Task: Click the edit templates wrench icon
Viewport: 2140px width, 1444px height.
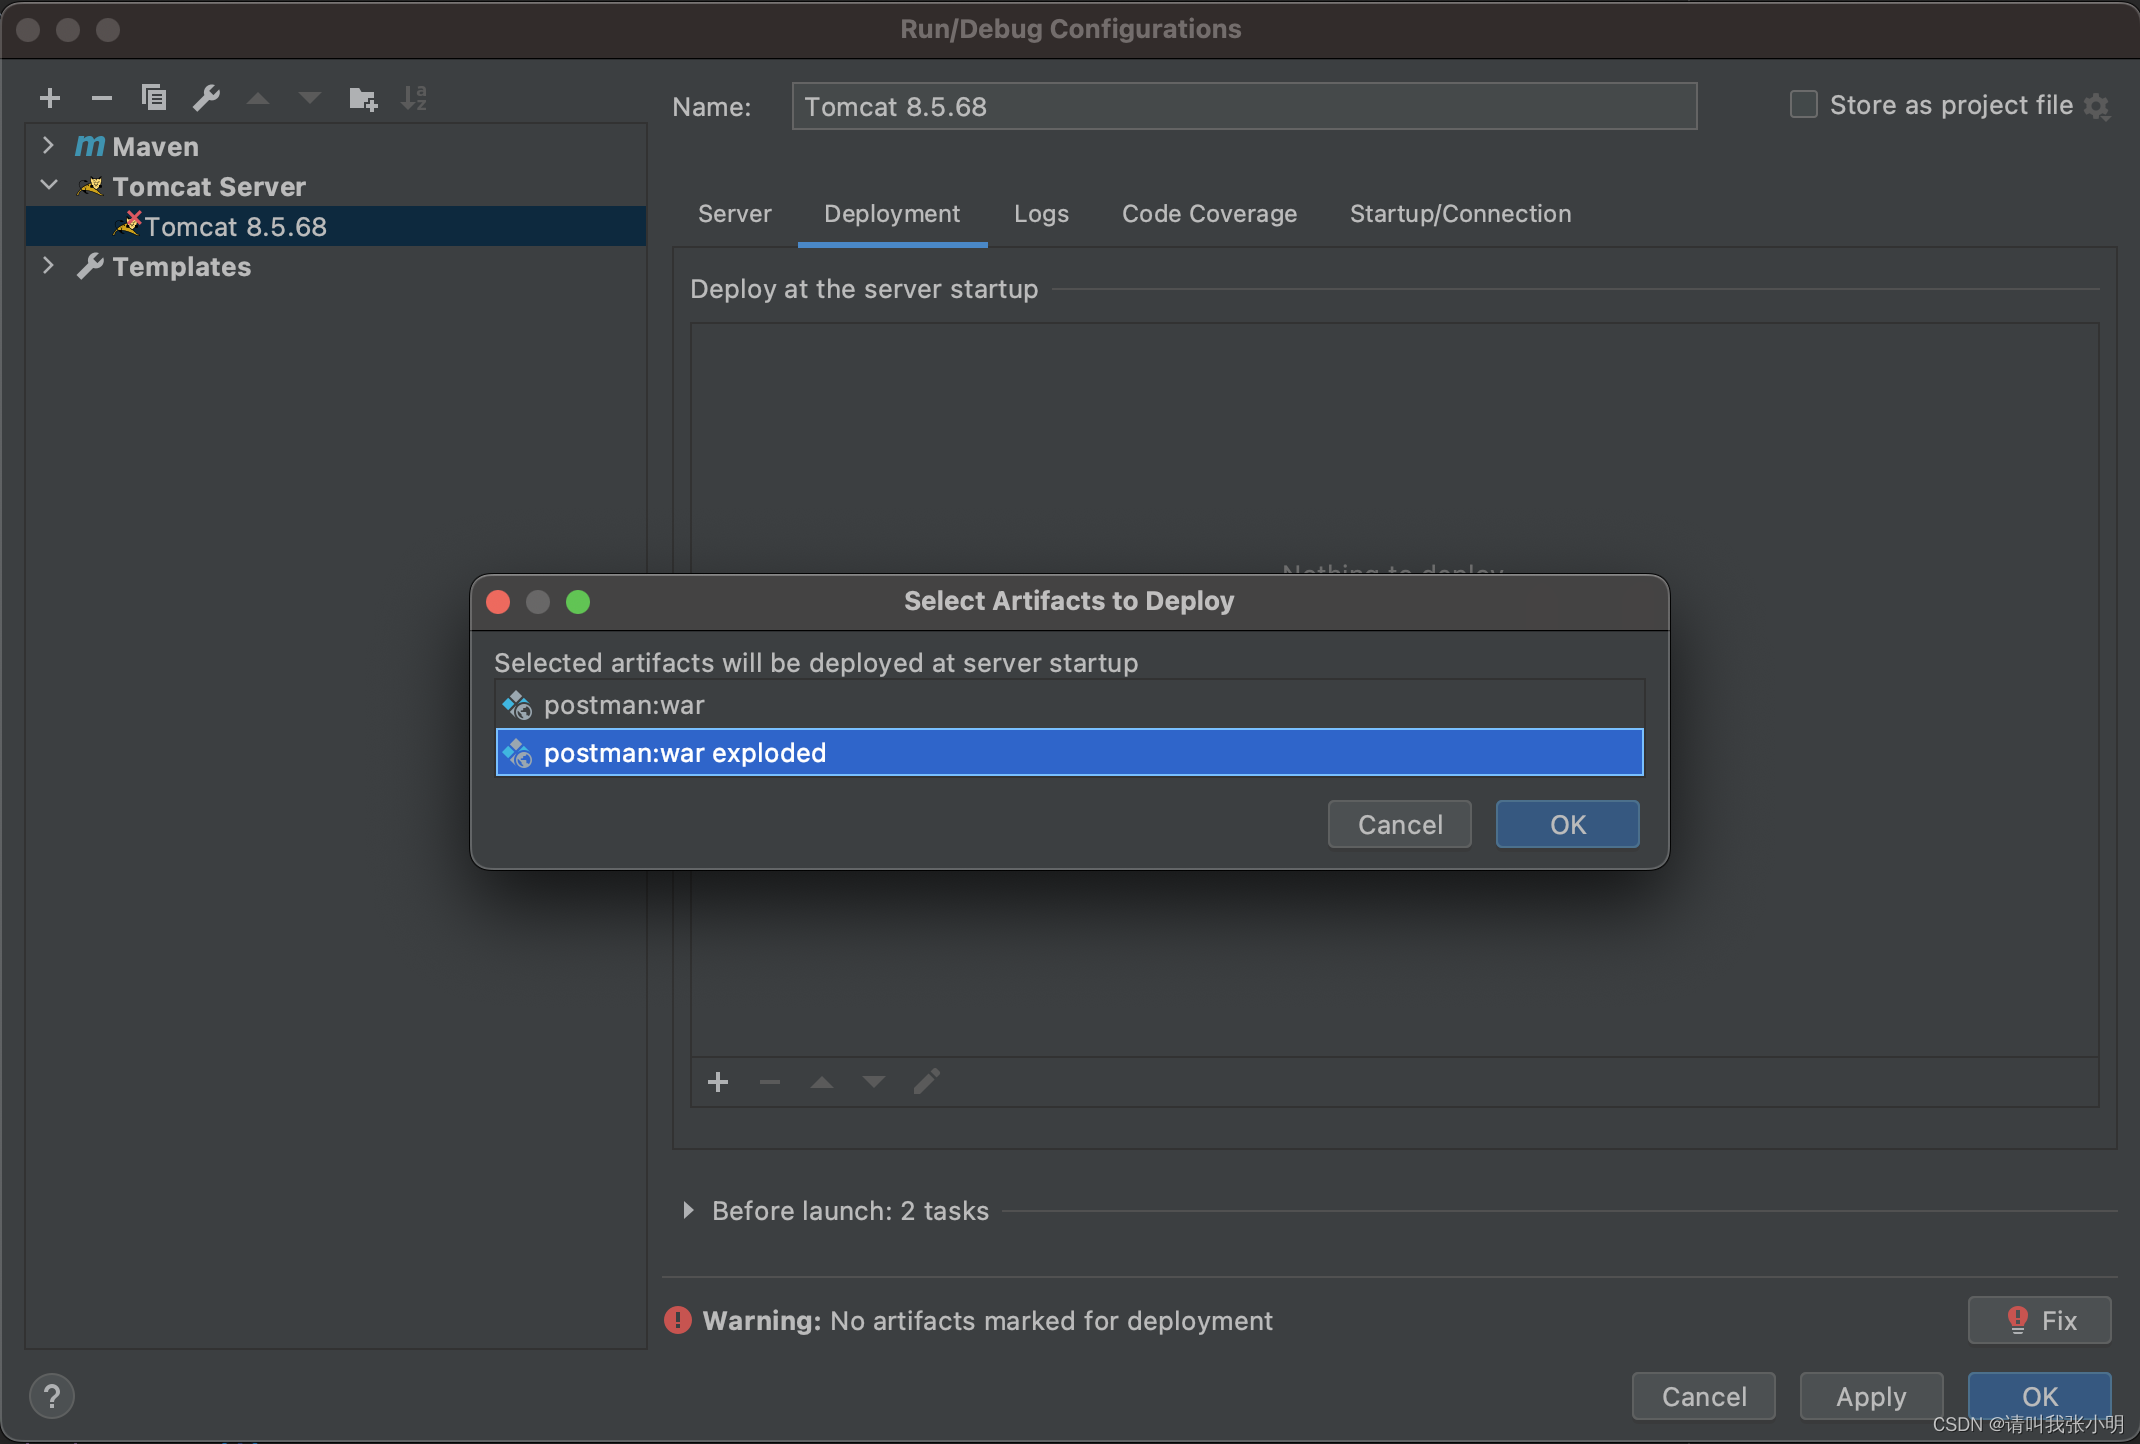Action: tap(206, 98)
